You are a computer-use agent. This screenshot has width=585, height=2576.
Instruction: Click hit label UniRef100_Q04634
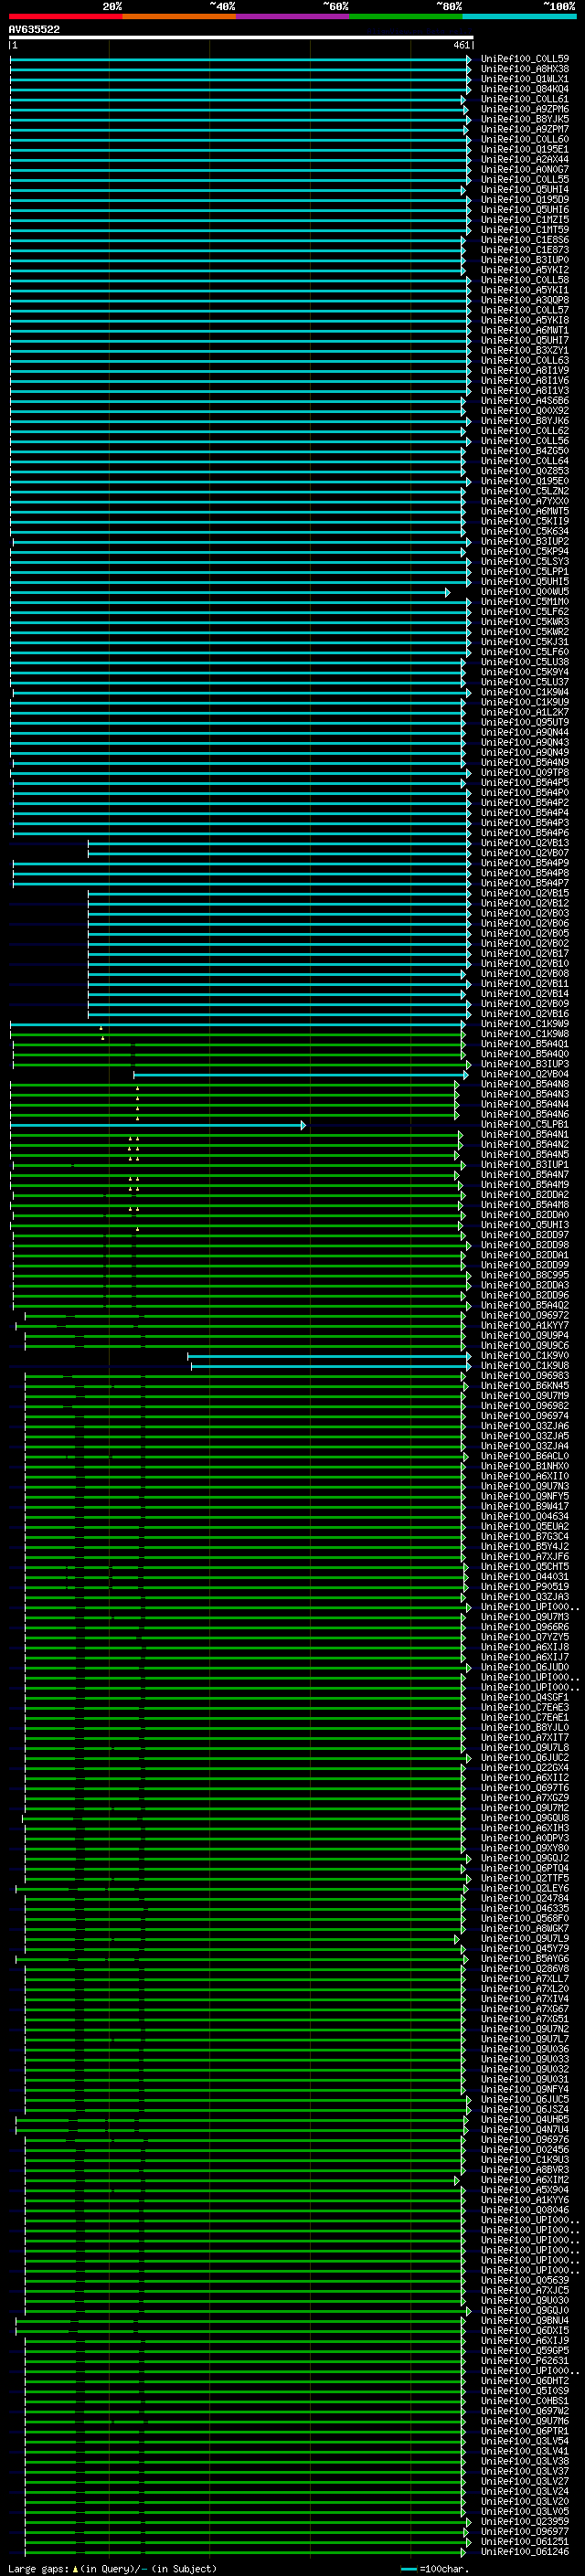[525, 1516]
